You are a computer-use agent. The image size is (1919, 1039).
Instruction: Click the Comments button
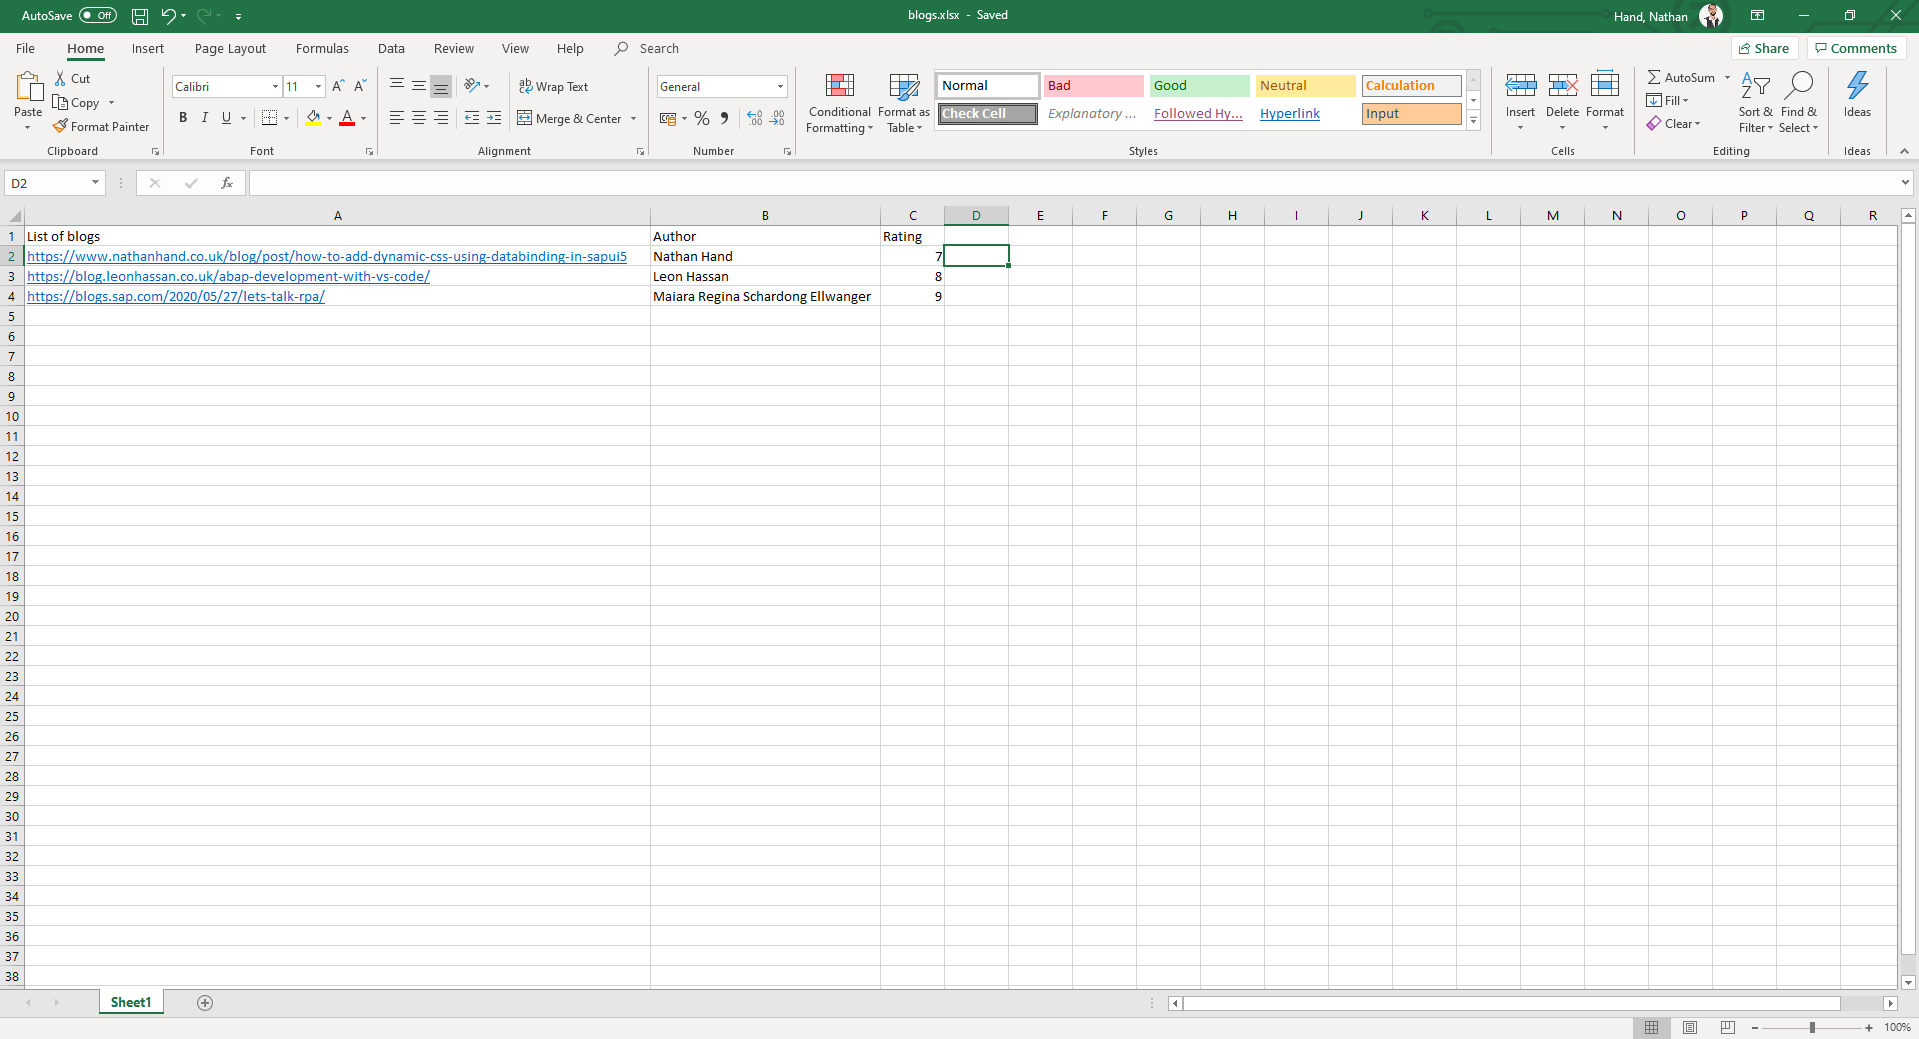click(1856, 48)
